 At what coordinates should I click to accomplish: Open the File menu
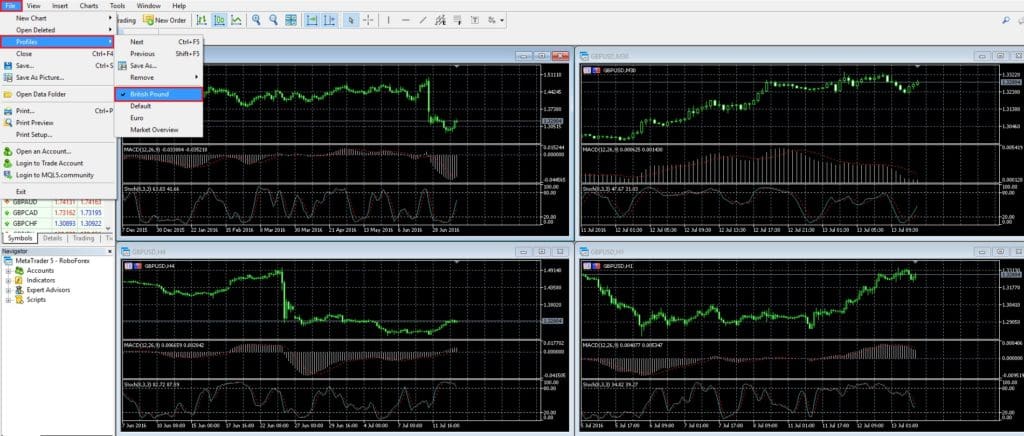tap(10, 5)
